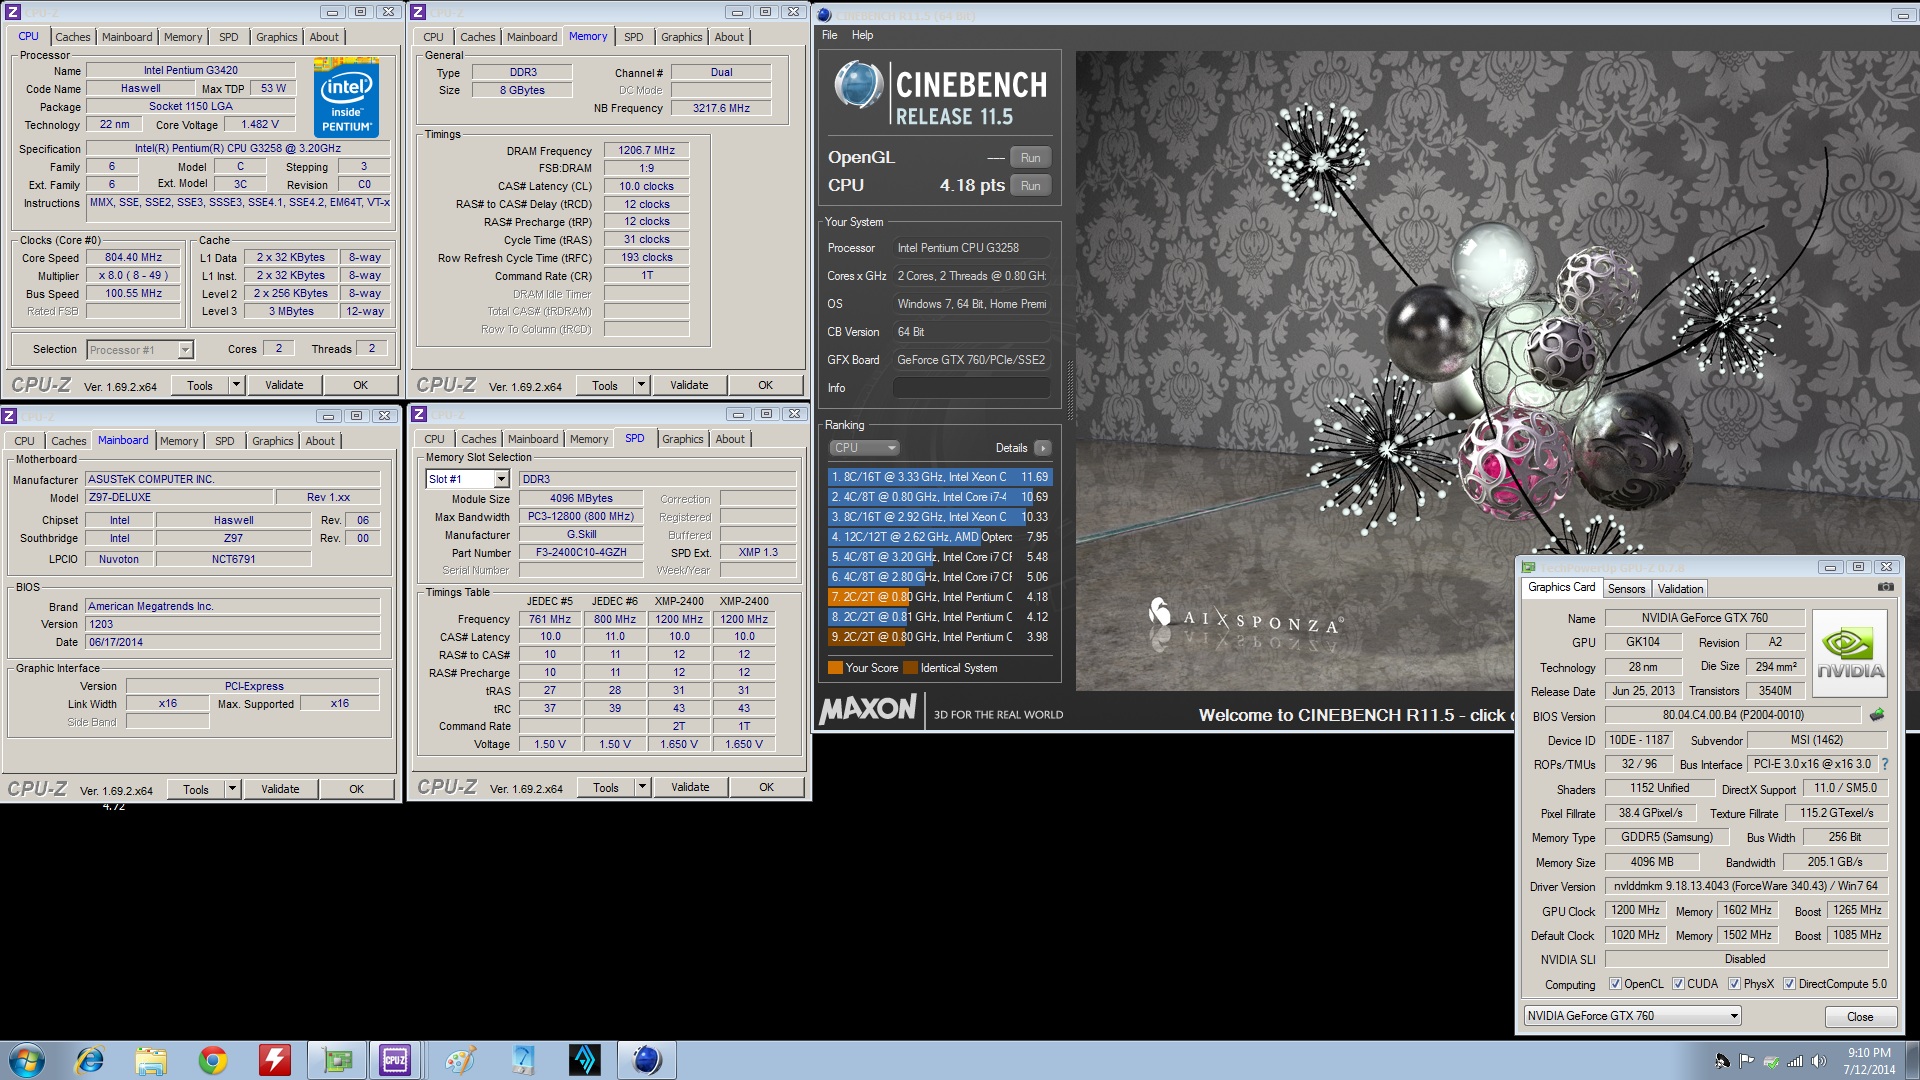
Task: Switch to Cinebench sphere taskbar icon
Action: point(647,1060)
